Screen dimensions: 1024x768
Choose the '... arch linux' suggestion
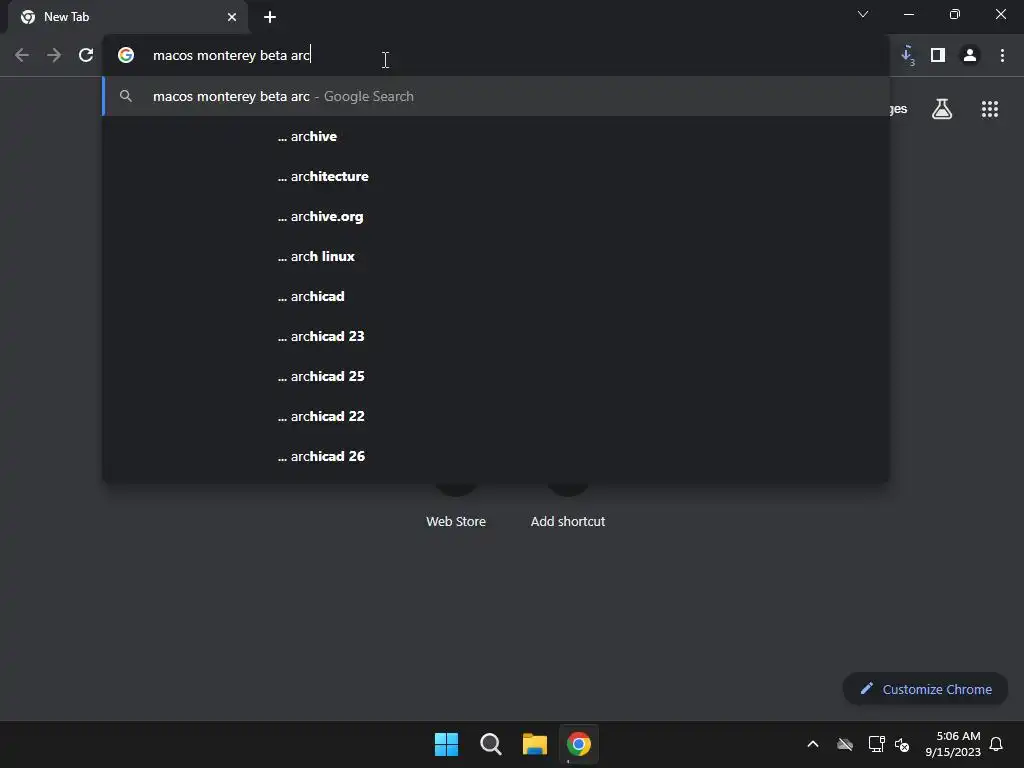pos(496,257)
